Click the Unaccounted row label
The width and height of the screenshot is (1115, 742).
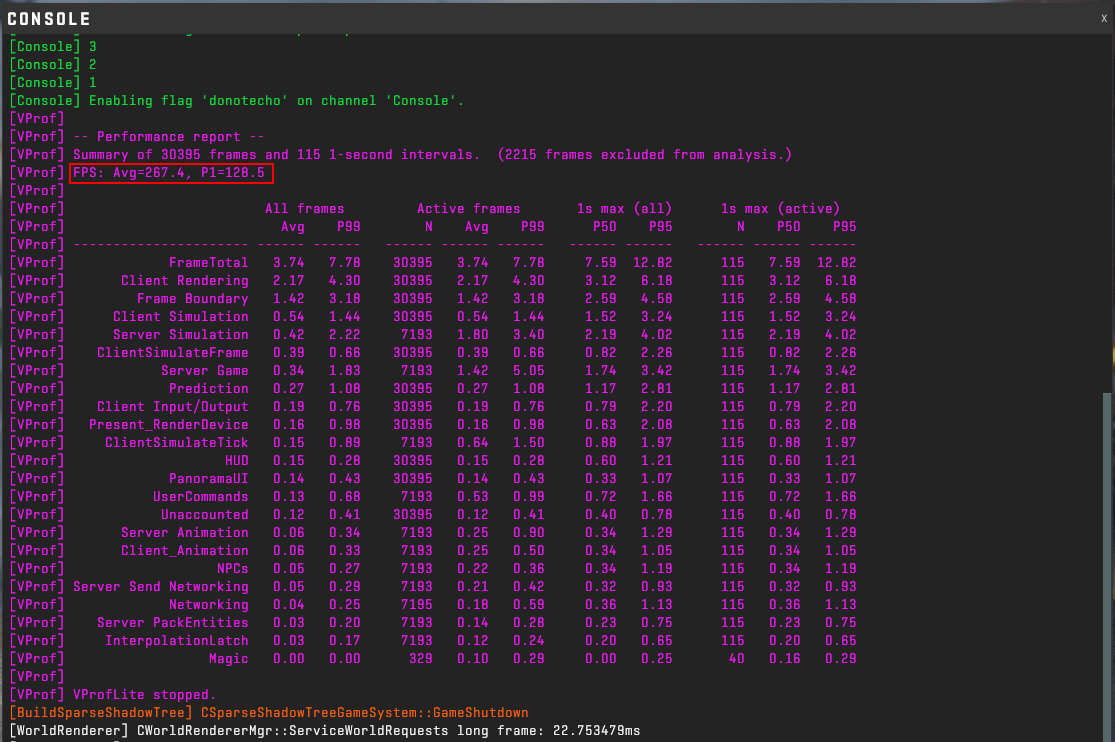(x=204, y=515)
